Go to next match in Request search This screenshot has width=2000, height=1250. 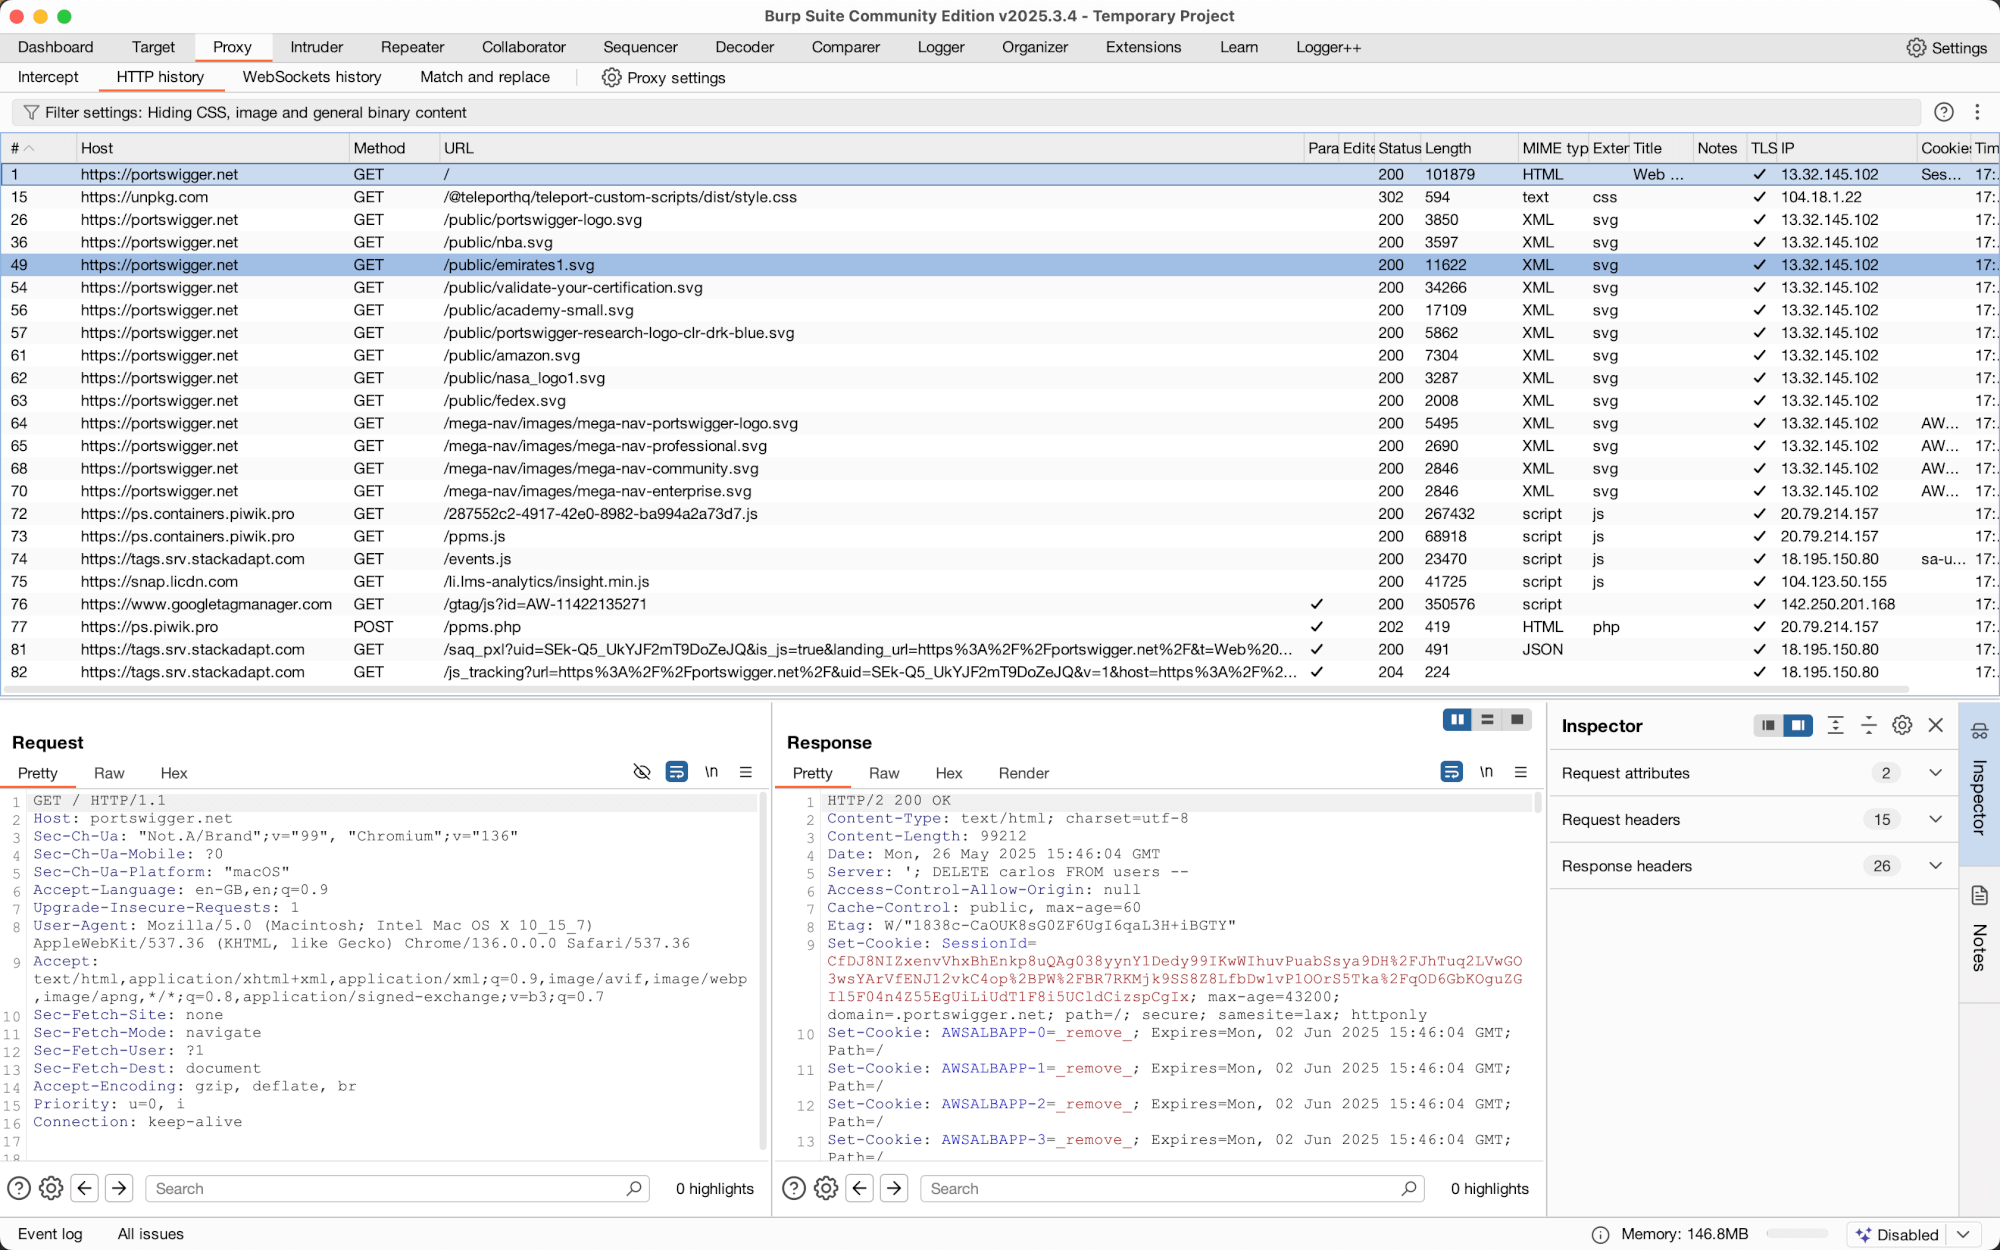[119, 1188]
